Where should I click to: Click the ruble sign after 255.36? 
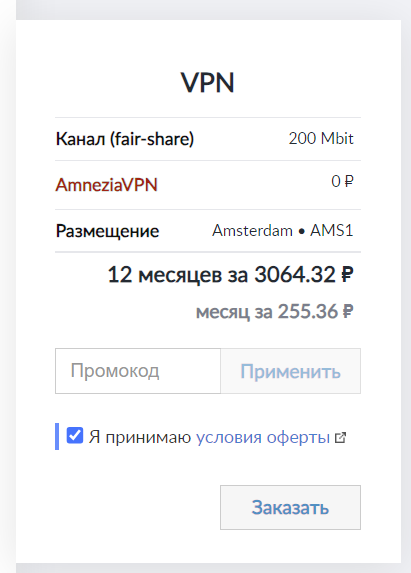(348, 311)
